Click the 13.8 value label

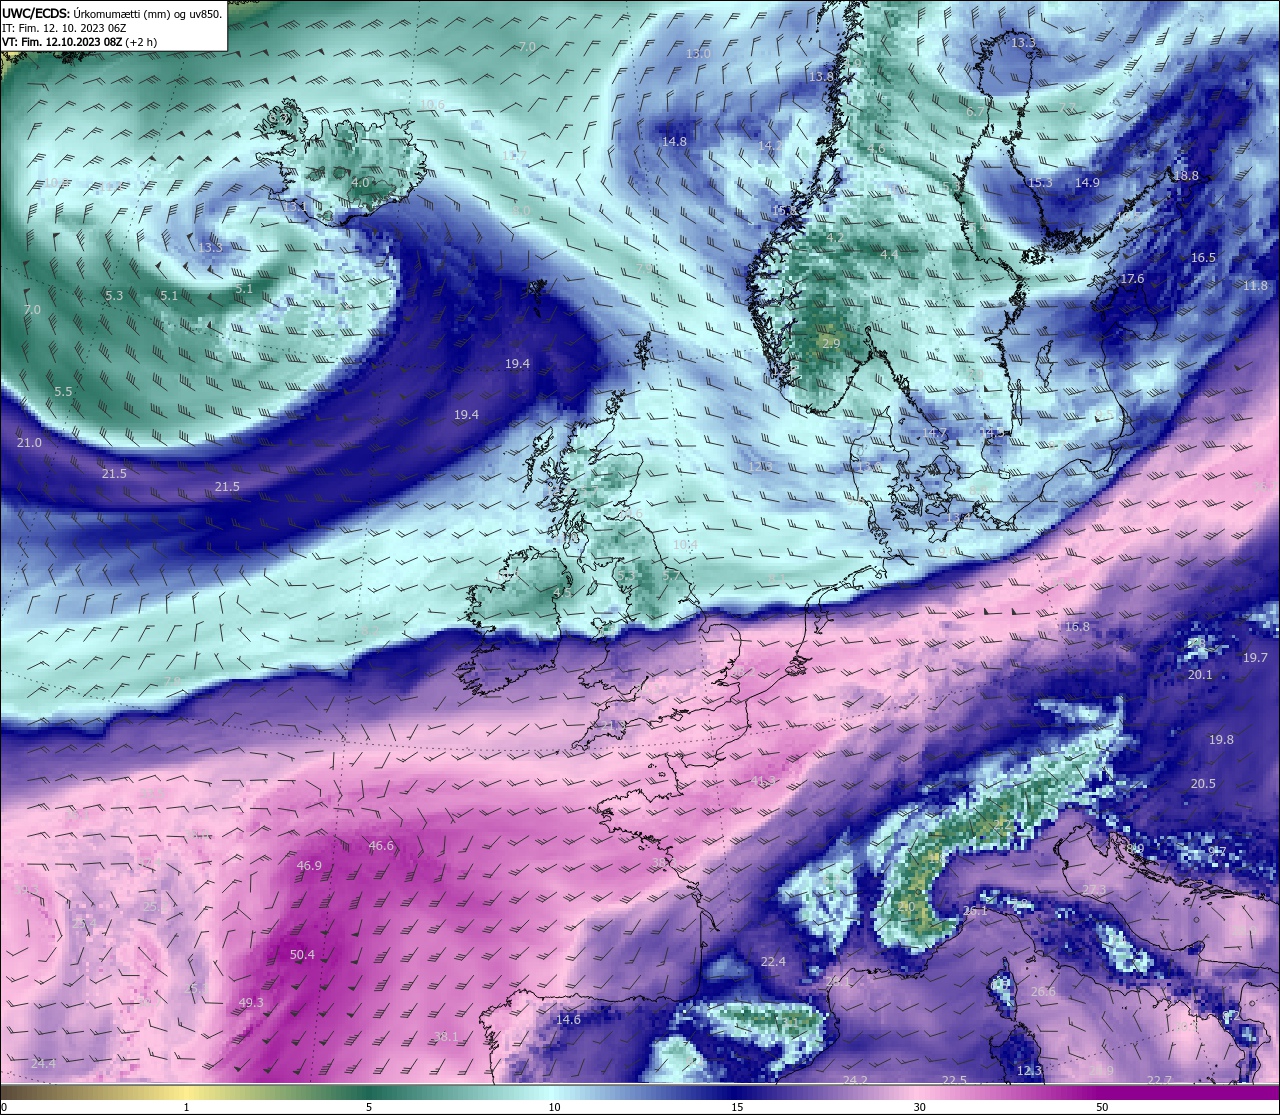pyautogui.click(x=821, y=77)
